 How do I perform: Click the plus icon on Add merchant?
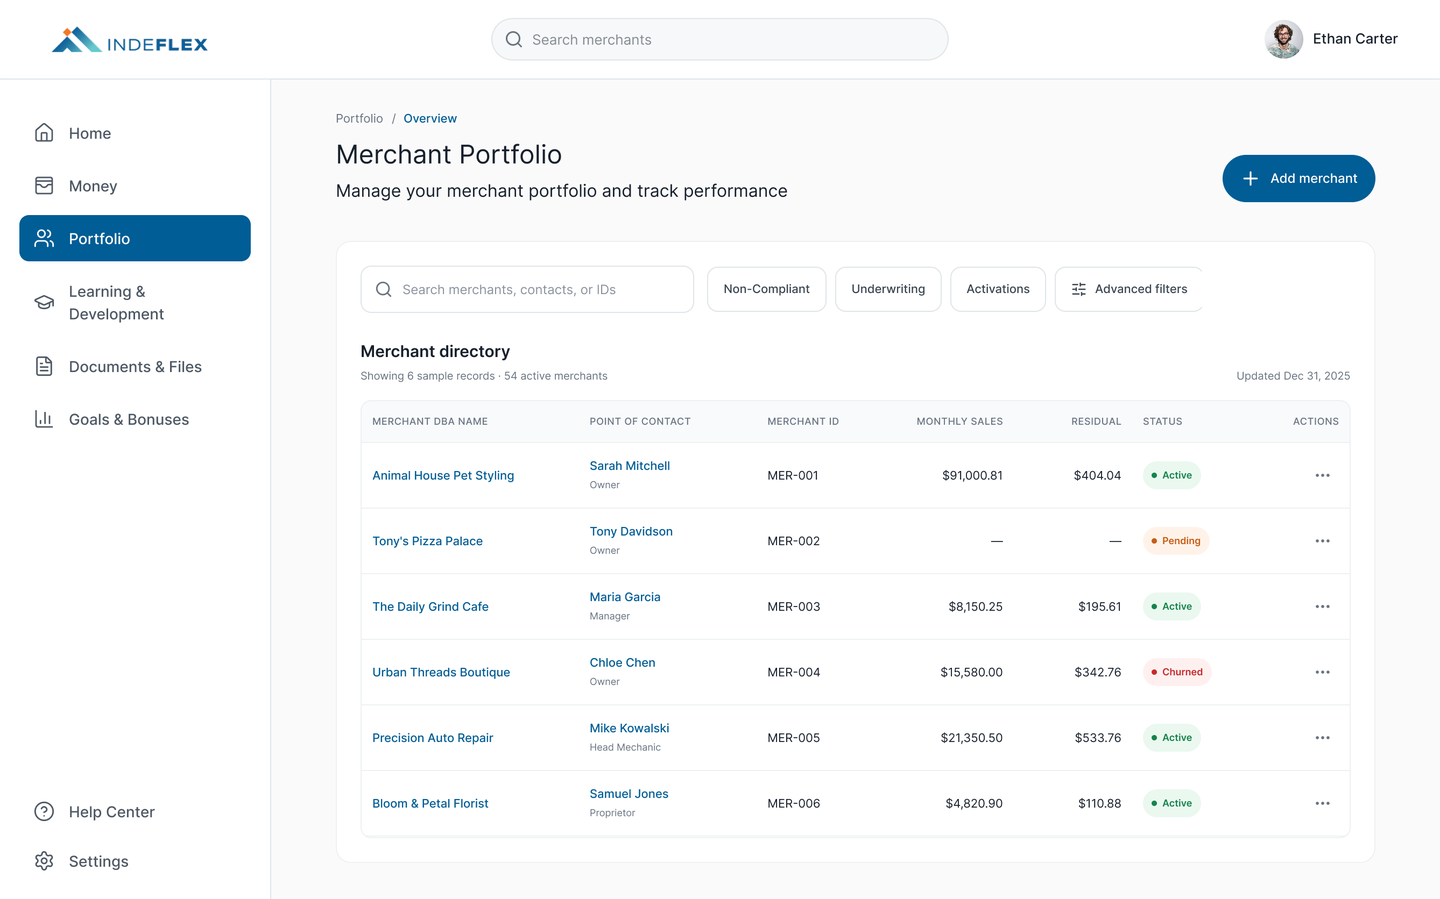coord(1250,178)
